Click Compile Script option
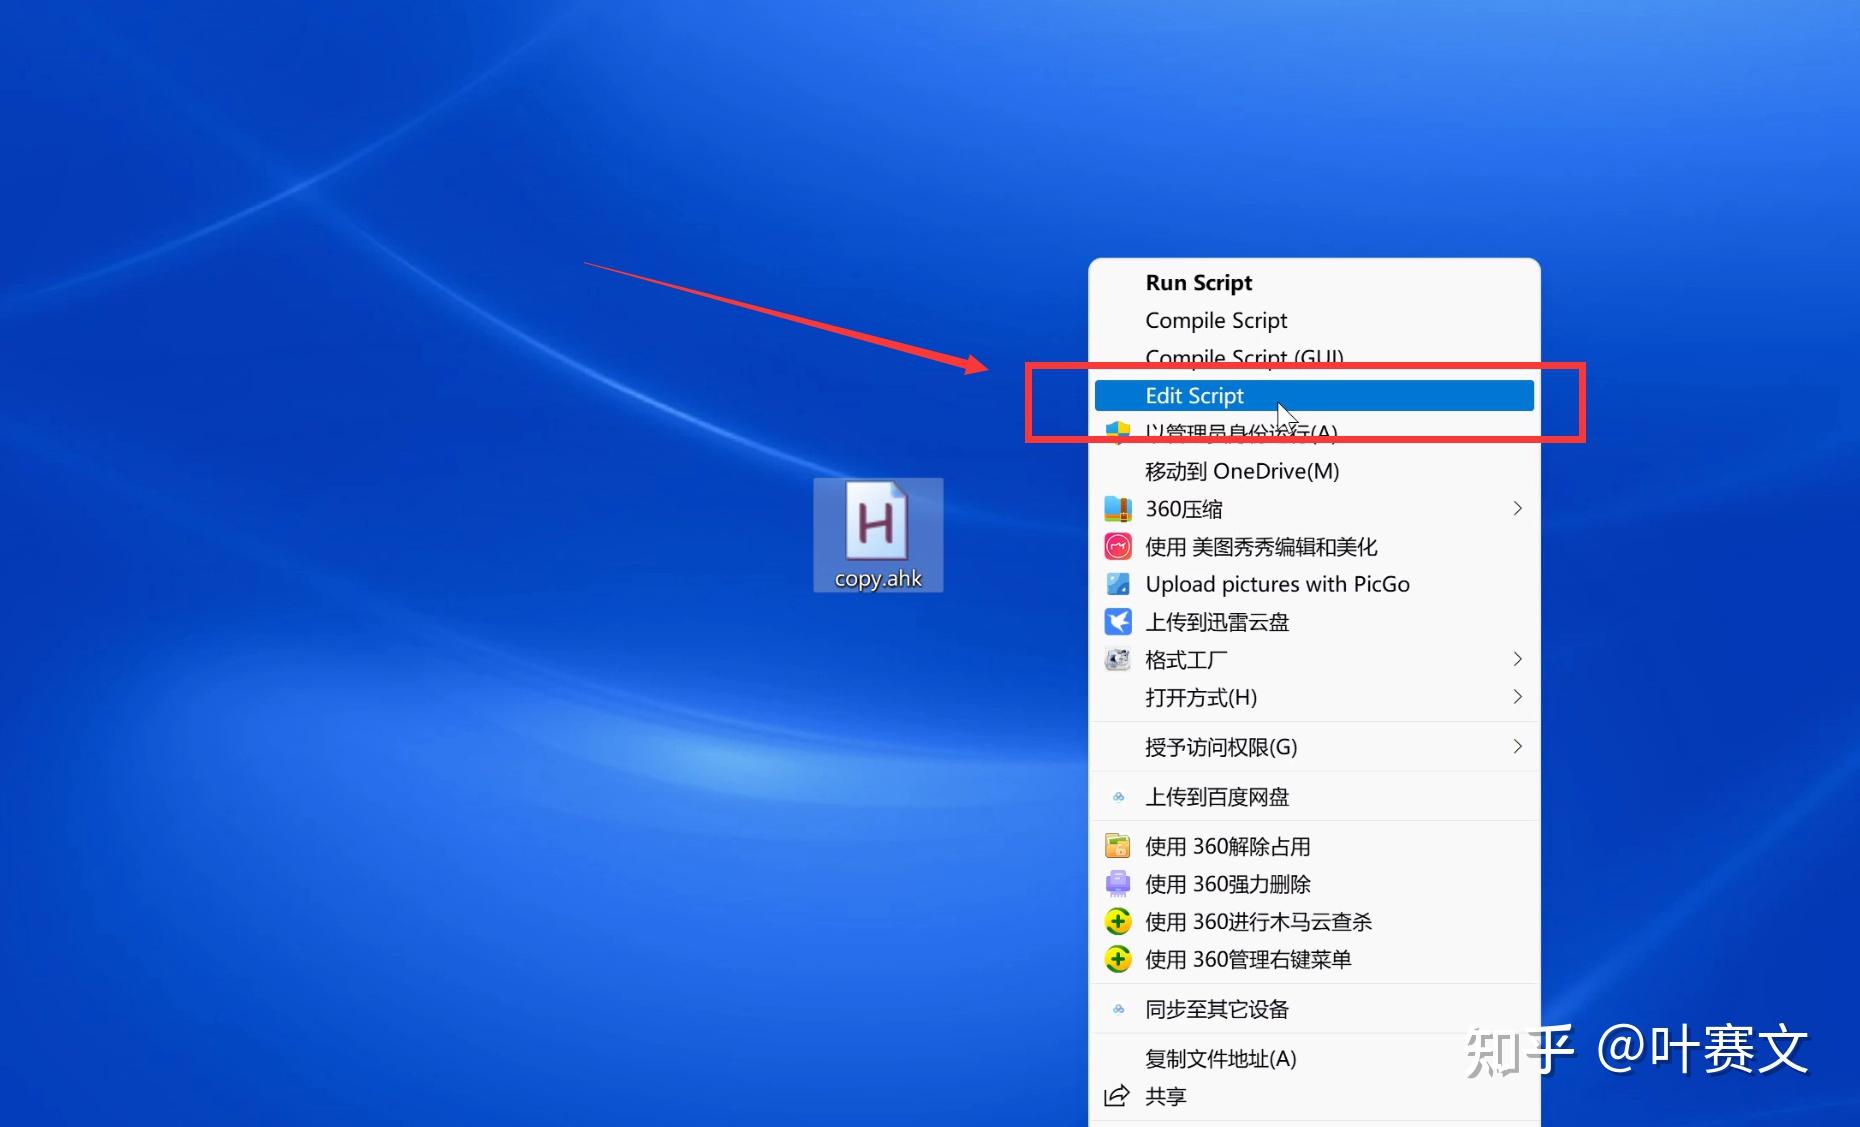The width and height of the screenshot is (1860, 1127). coord(1216,320)
